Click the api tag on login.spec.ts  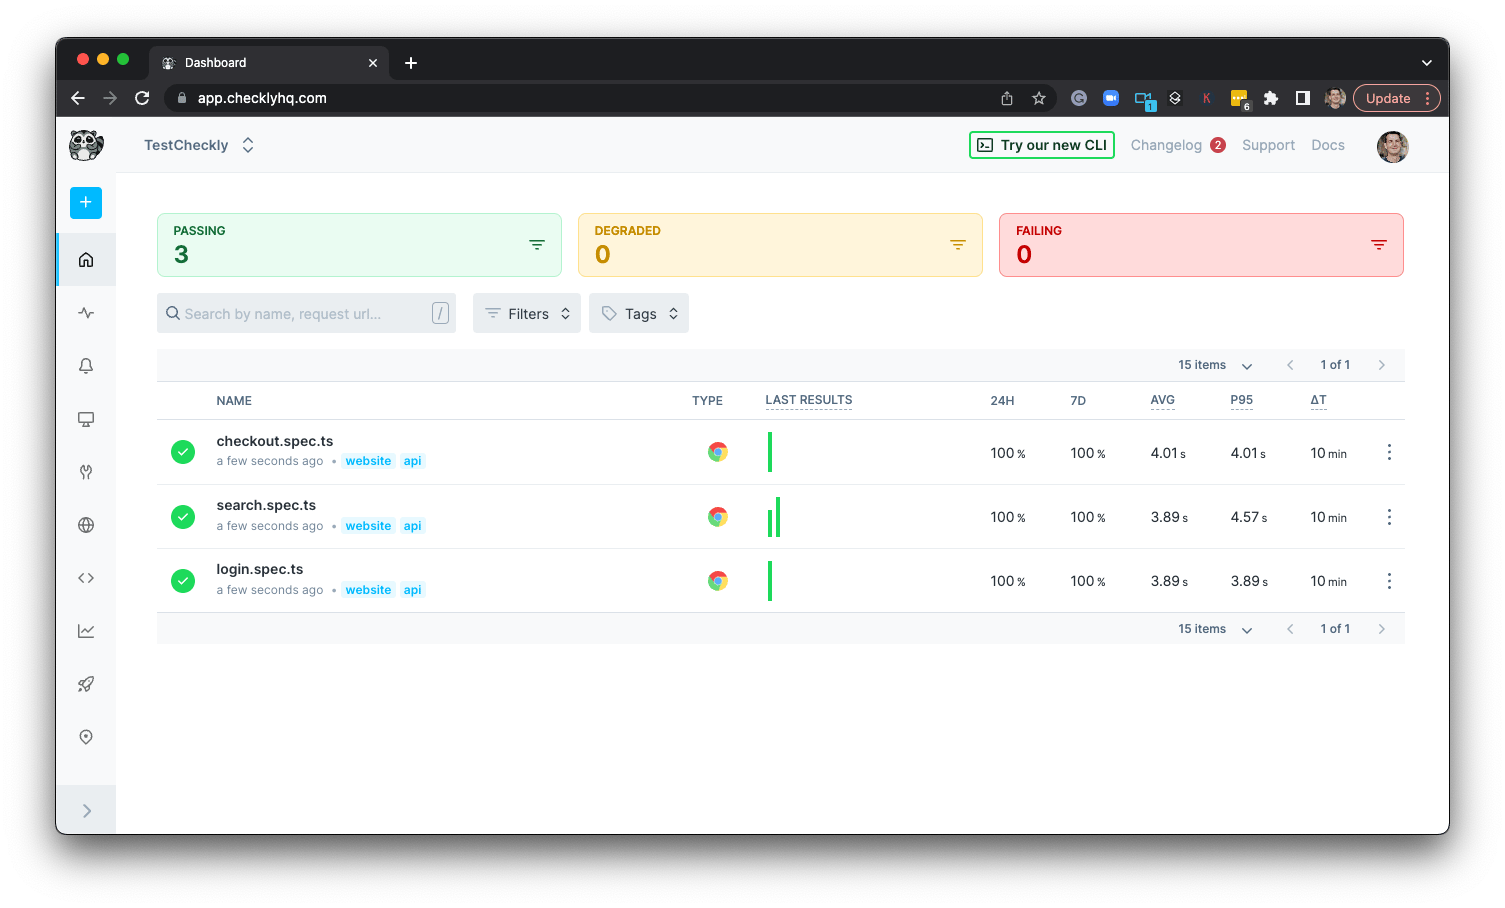click(x=412, y=590)
